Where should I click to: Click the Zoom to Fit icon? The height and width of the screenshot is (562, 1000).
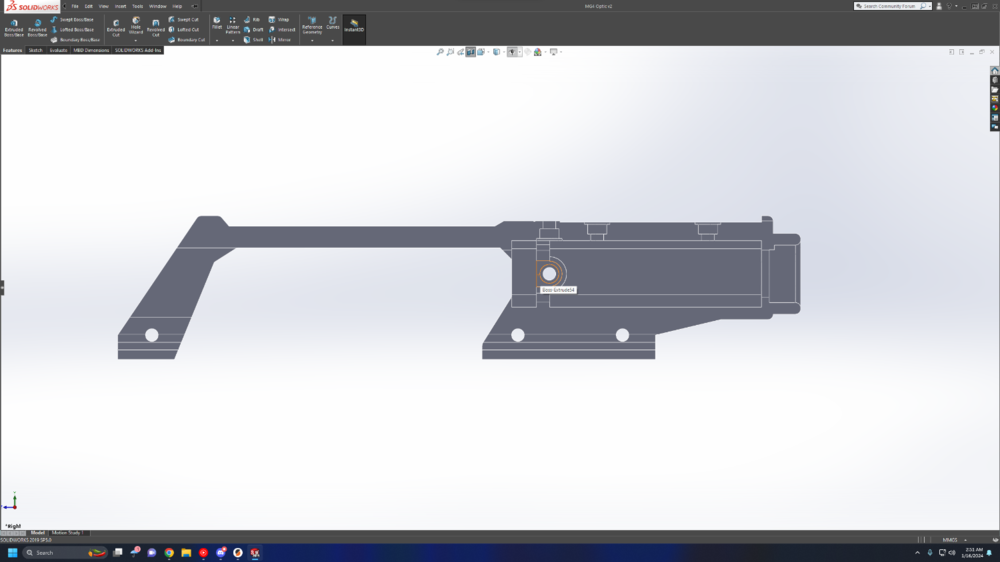[440, 52]
